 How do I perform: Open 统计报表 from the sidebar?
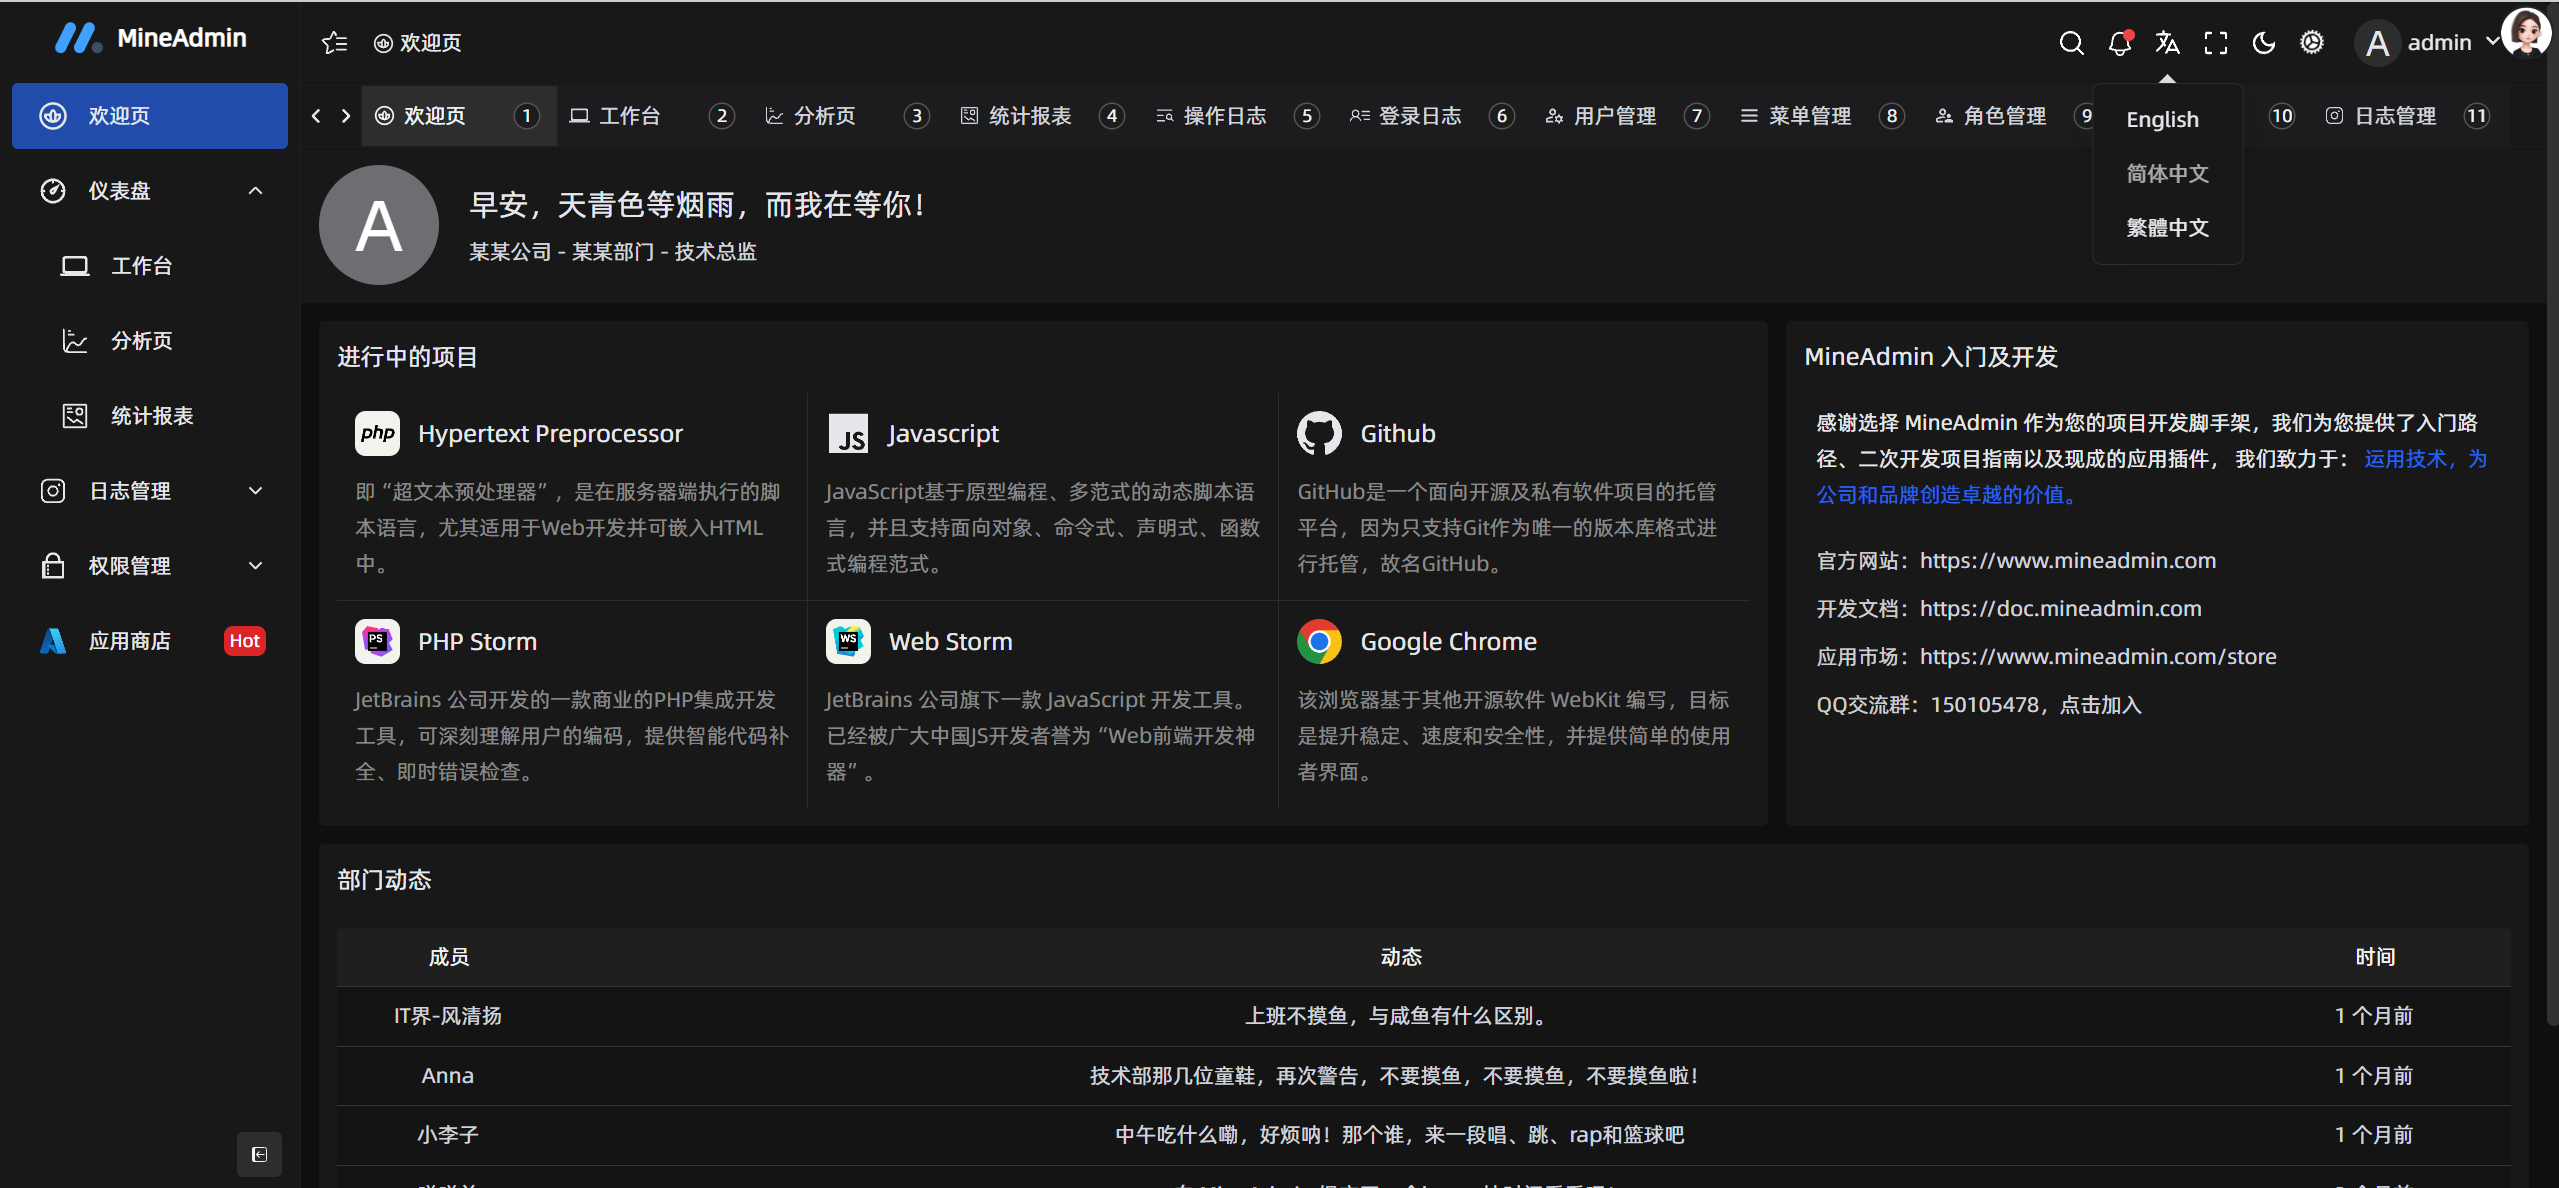tap(151, 416)
